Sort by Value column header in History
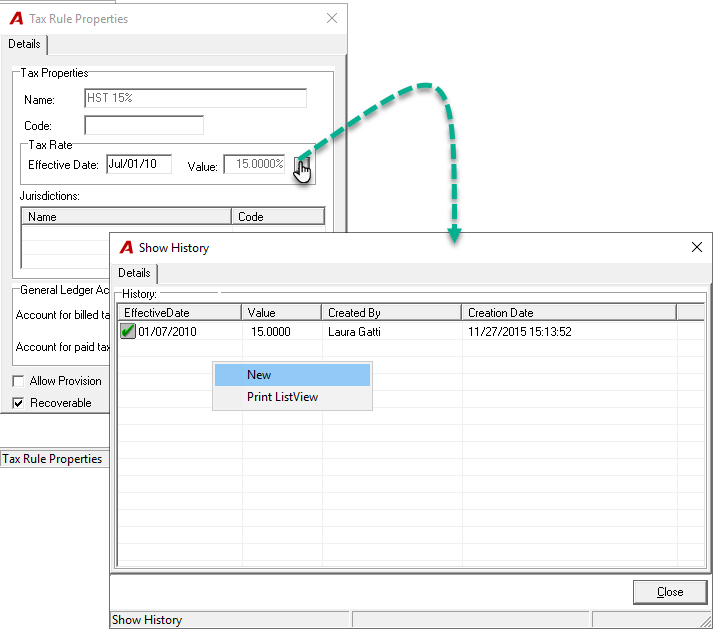The height and width of the screenshot is (630, 718). coord(282,313)
